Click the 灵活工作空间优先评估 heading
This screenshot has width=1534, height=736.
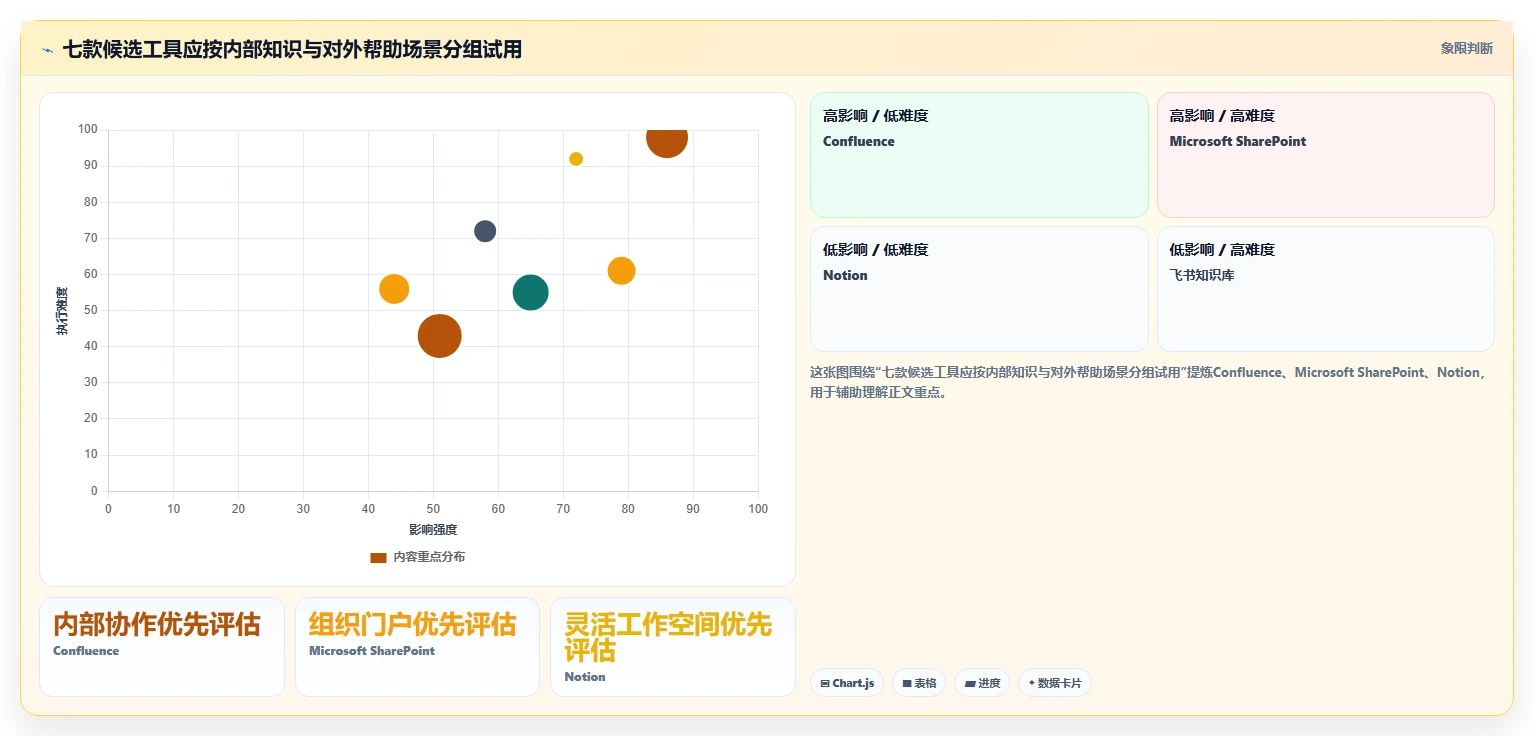668,637
